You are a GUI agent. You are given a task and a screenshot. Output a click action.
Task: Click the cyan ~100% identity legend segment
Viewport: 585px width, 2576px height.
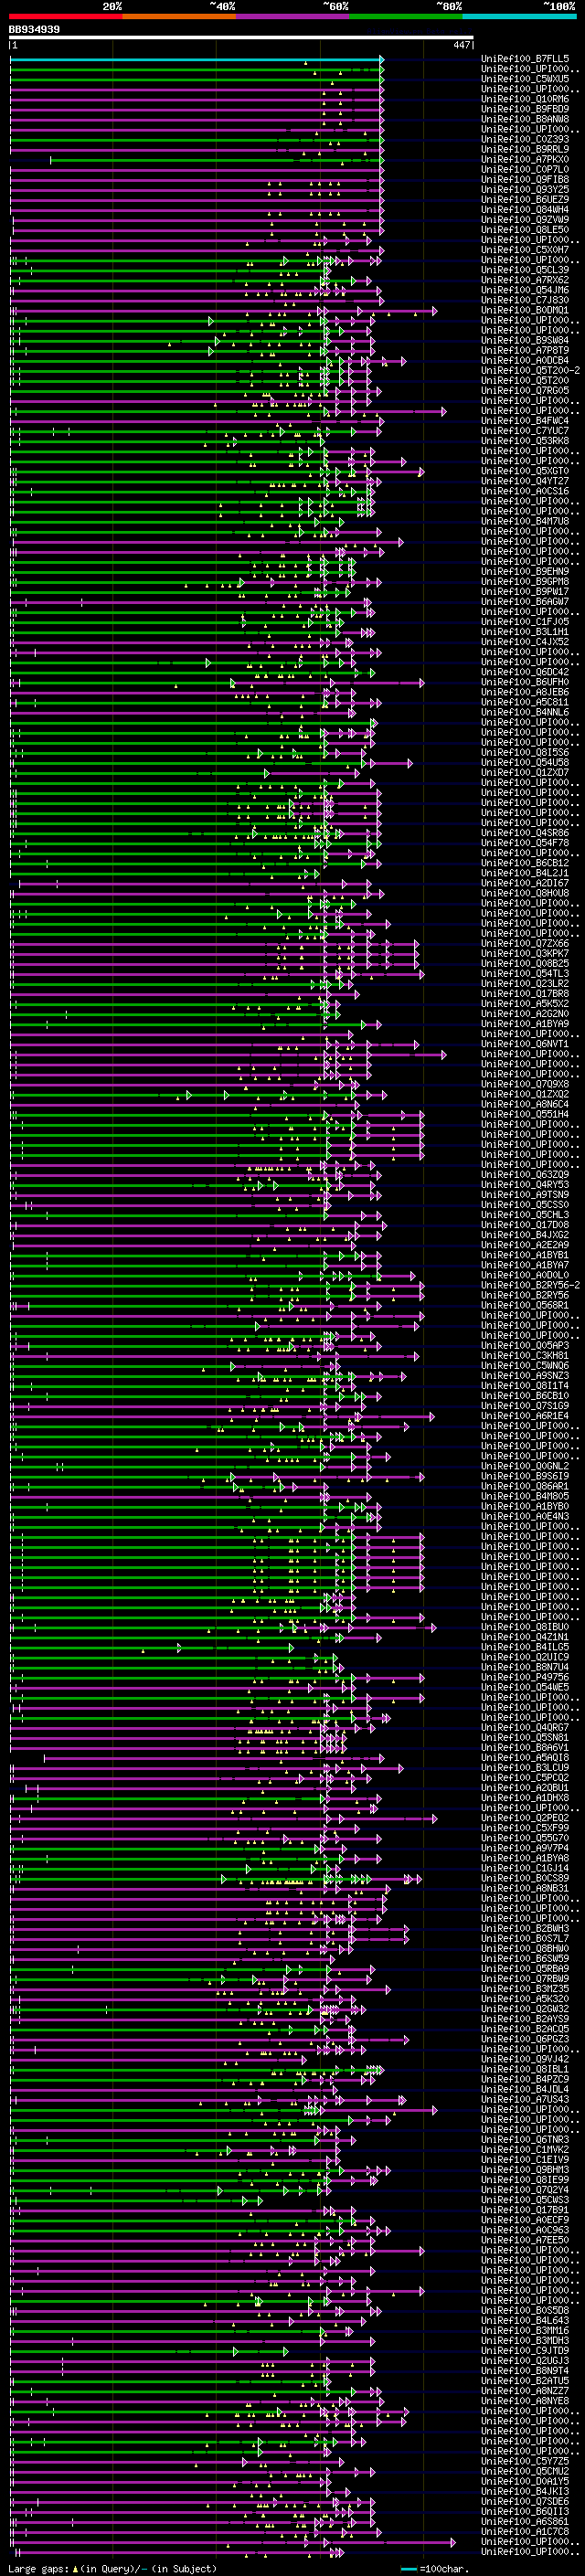click(x=519, y=16)
